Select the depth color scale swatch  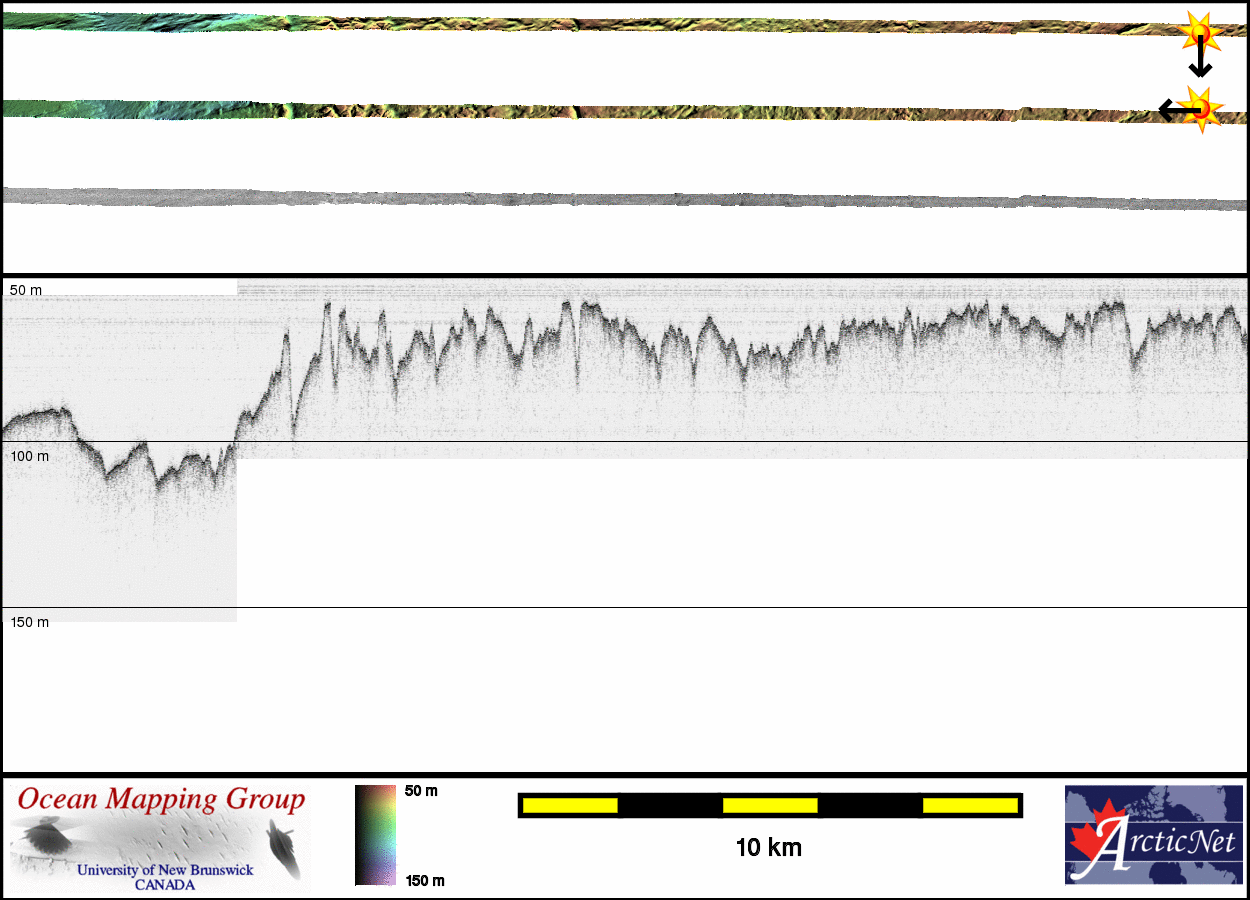pos(375,835)
